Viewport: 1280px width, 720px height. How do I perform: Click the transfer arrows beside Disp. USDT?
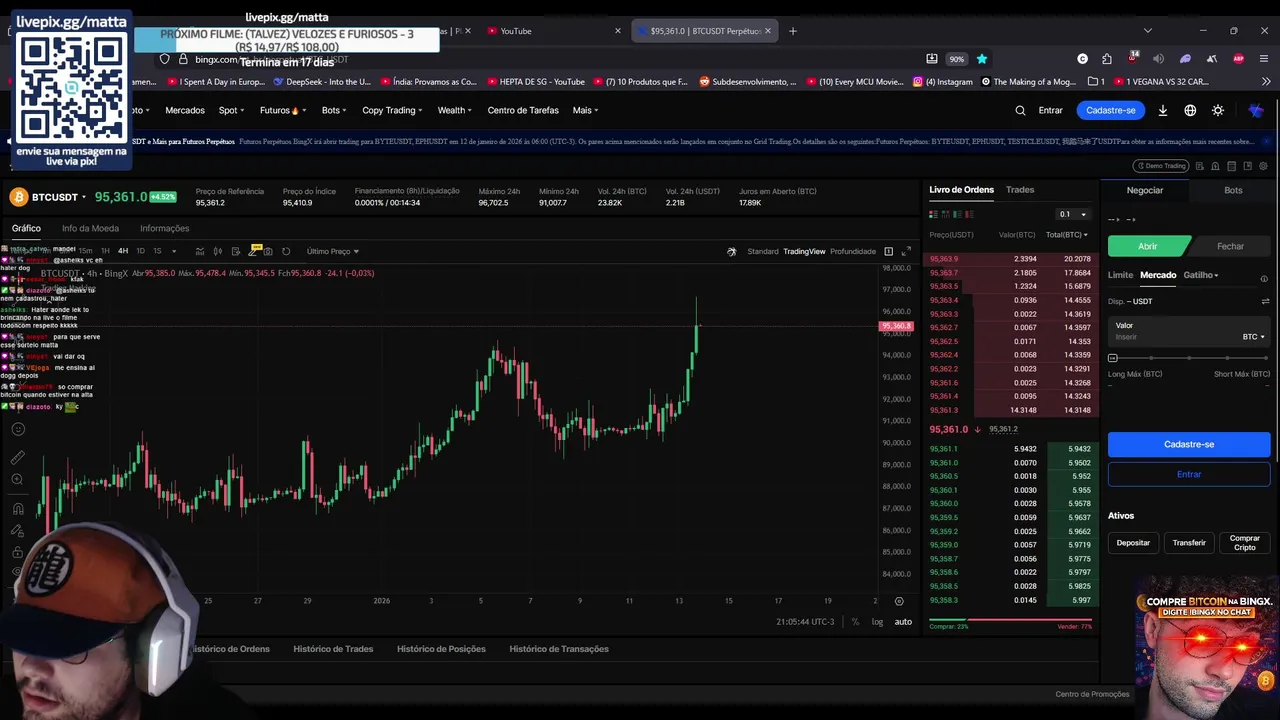pos(1265,301)
